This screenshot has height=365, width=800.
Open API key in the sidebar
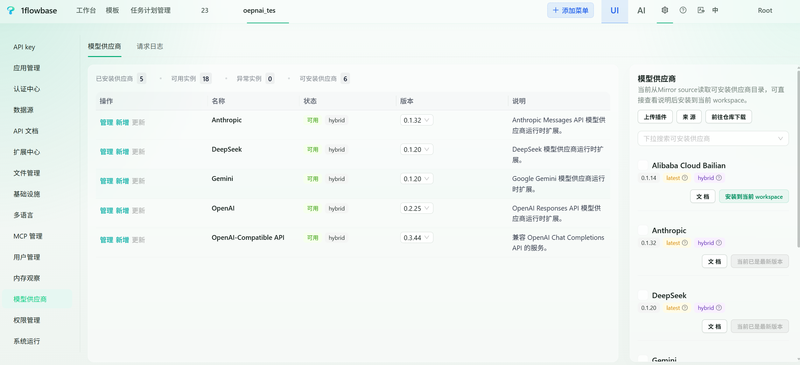(24, 47)
